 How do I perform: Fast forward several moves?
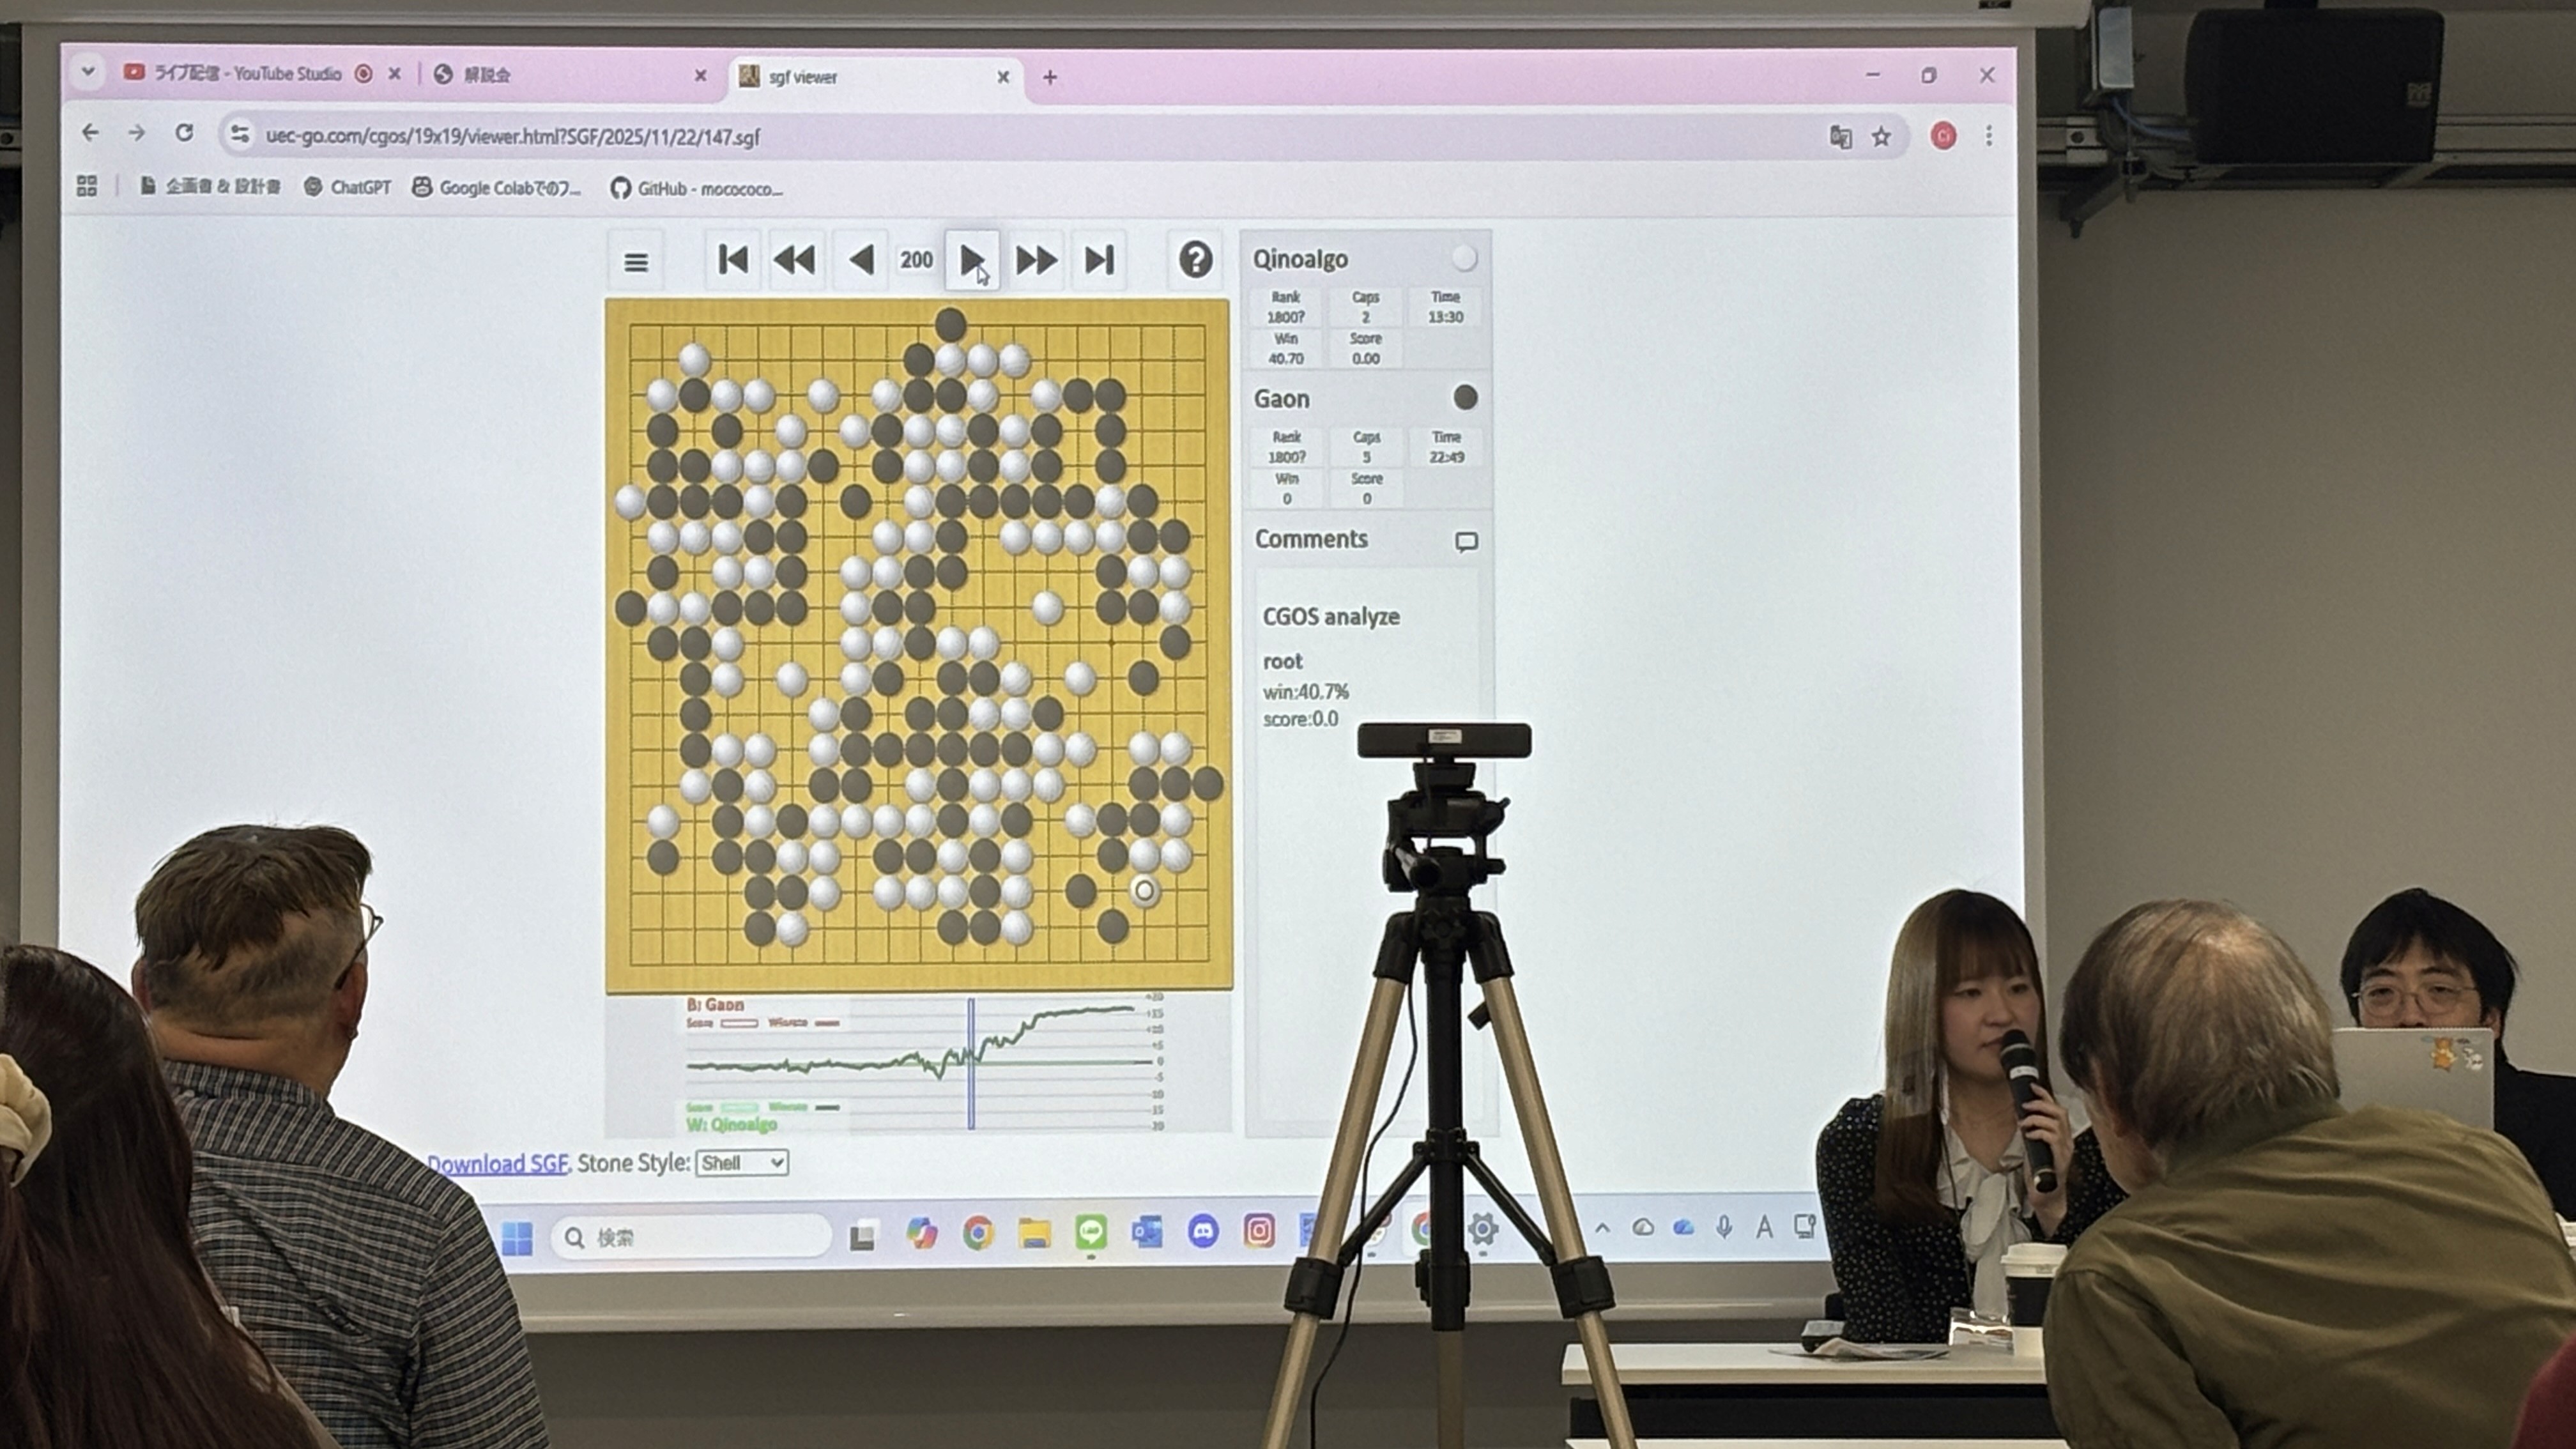(x=1036, y=261)
